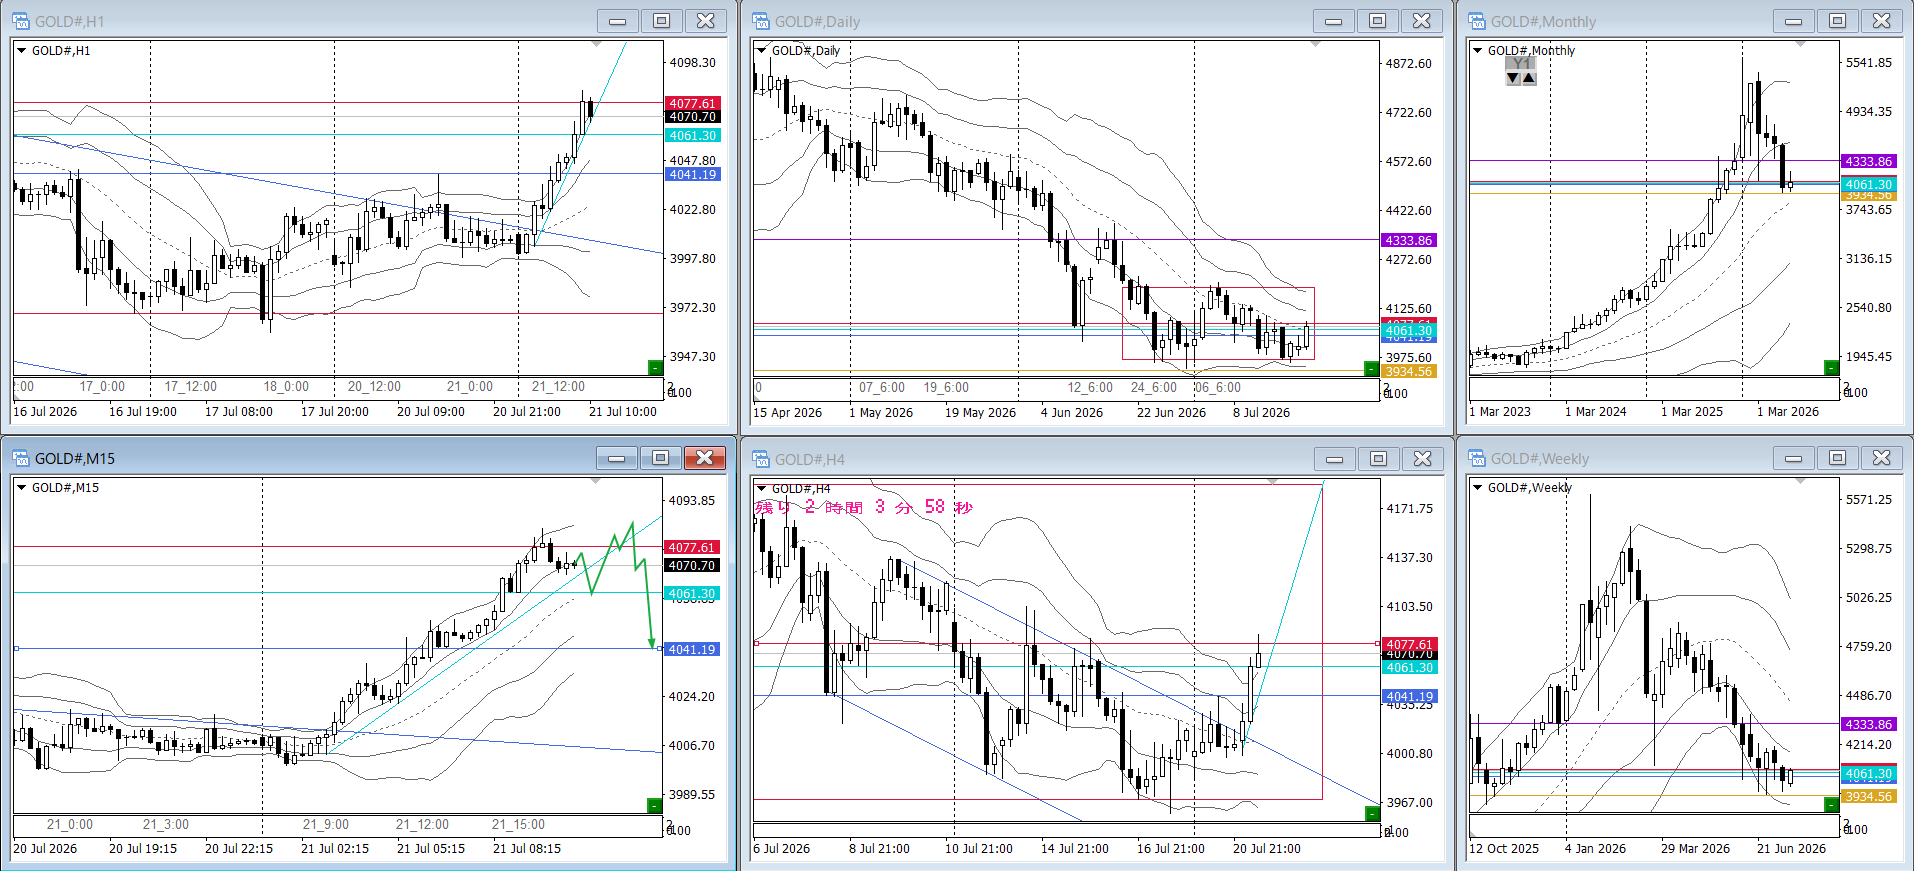Click the '29 Mar 2026' date label in Weekly chart
Image resolution: width=1914 pixels, height=871 pixels.
[x=1695, y=848]
